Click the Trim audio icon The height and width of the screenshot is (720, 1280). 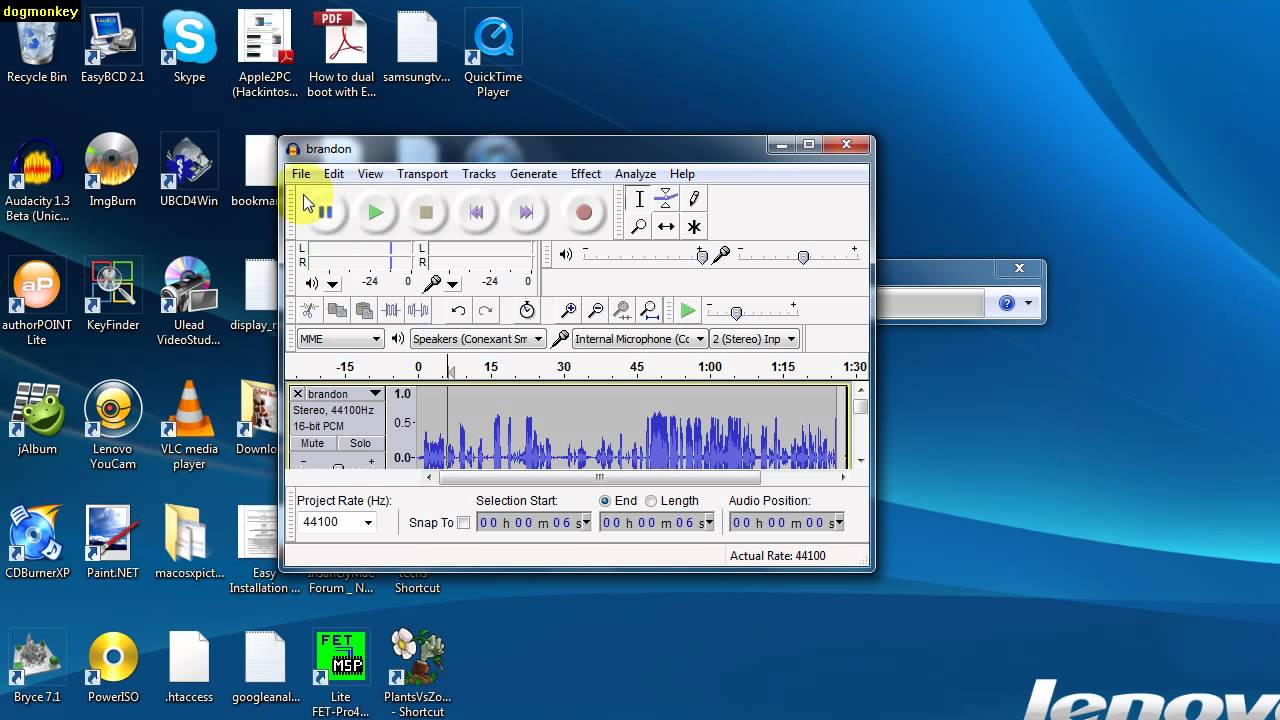click(391, 311)
